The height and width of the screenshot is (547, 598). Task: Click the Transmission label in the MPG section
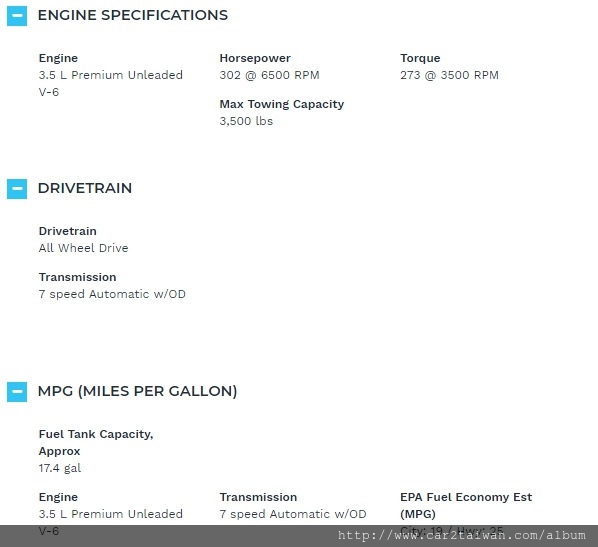click(258, 497)
